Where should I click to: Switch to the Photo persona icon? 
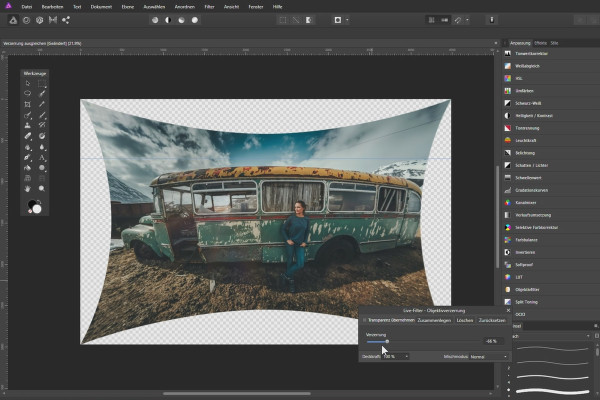[13, 20]
